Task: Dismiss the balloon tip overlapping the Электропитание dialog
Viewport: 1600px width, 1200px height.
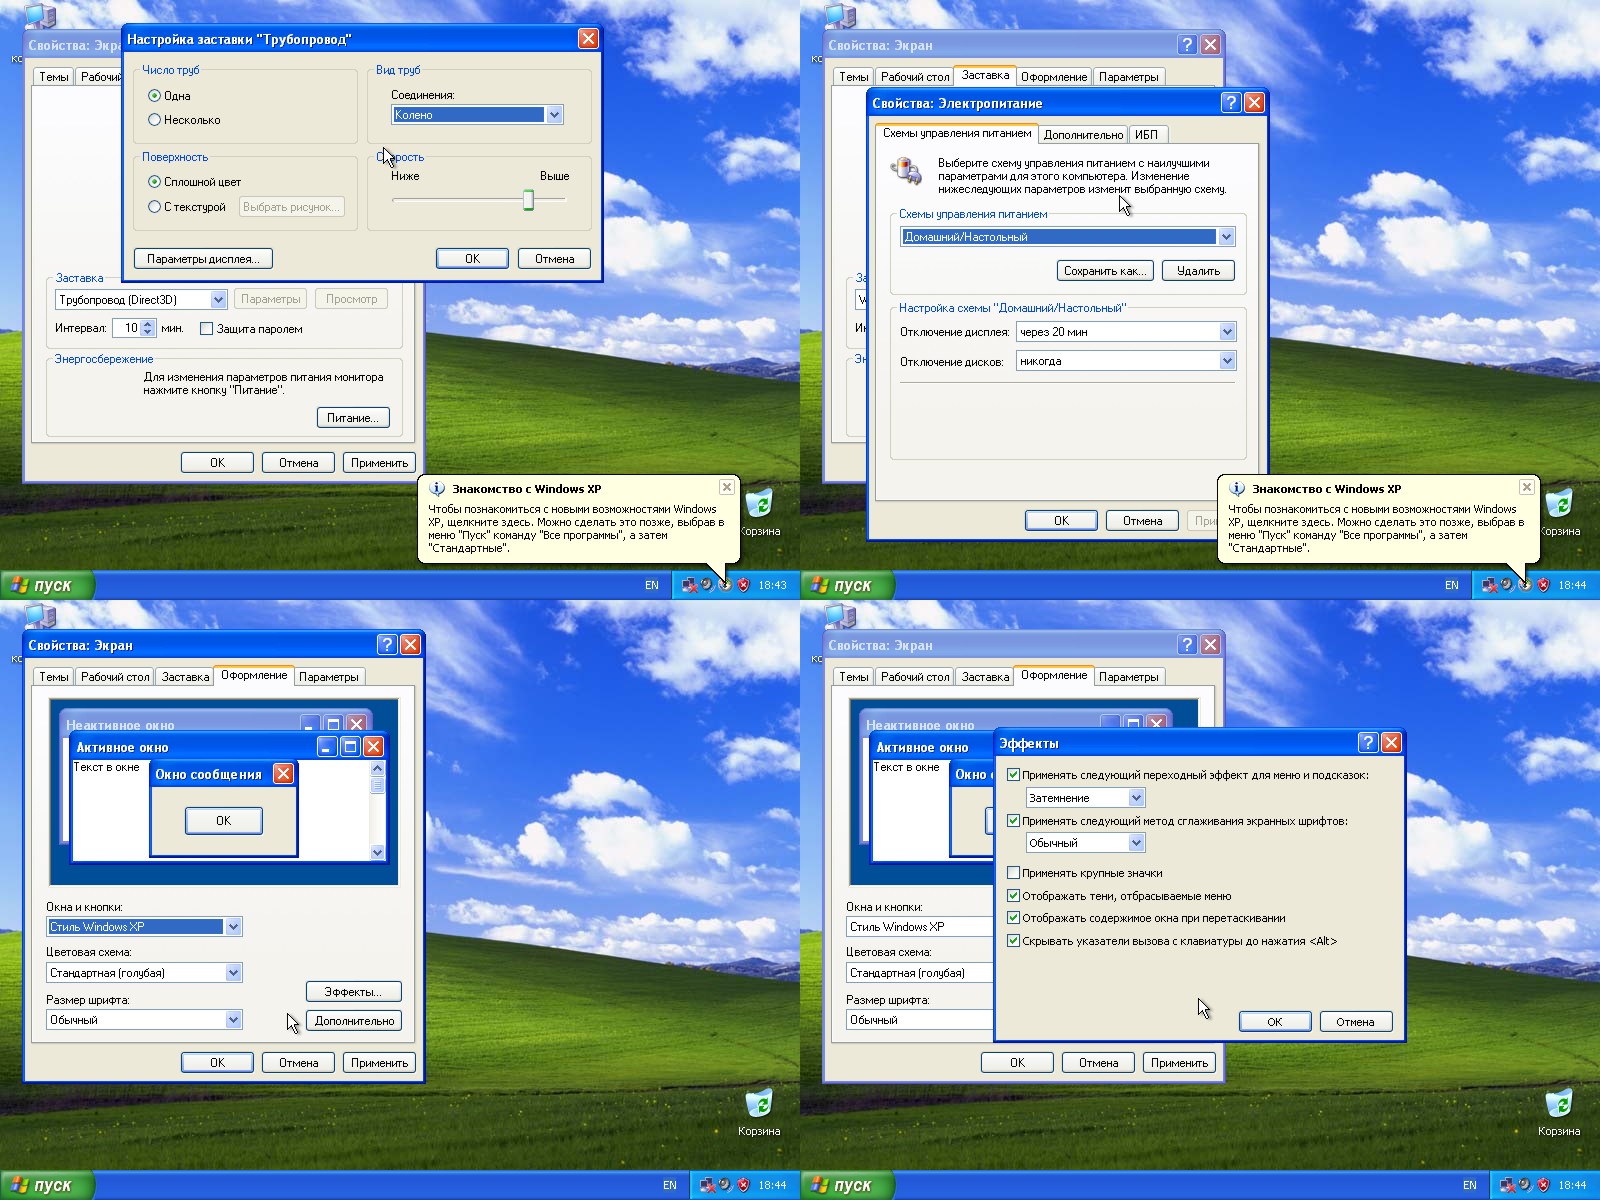Action: (1526, 487)
